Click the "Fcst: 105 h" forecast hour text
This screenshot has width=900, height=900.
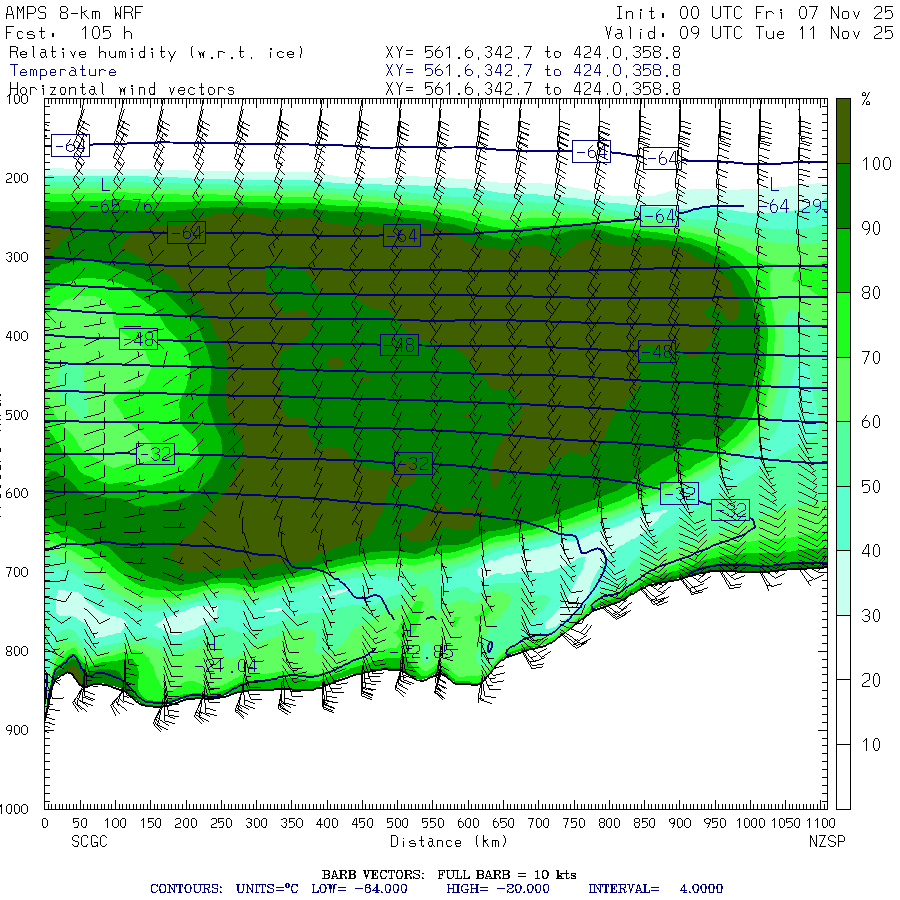point(69,33)
